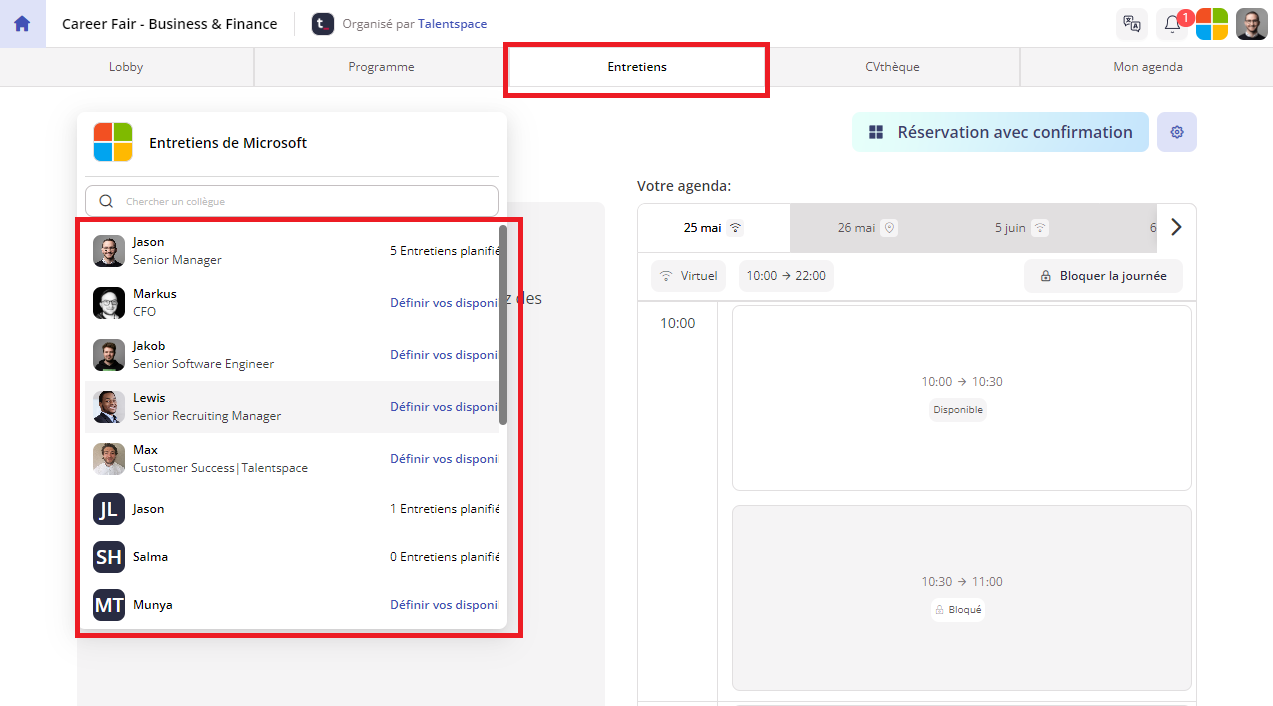Click the Talentspace logo icon
Viewport: 1273px width, 706px height.
[x=322, y=24]
